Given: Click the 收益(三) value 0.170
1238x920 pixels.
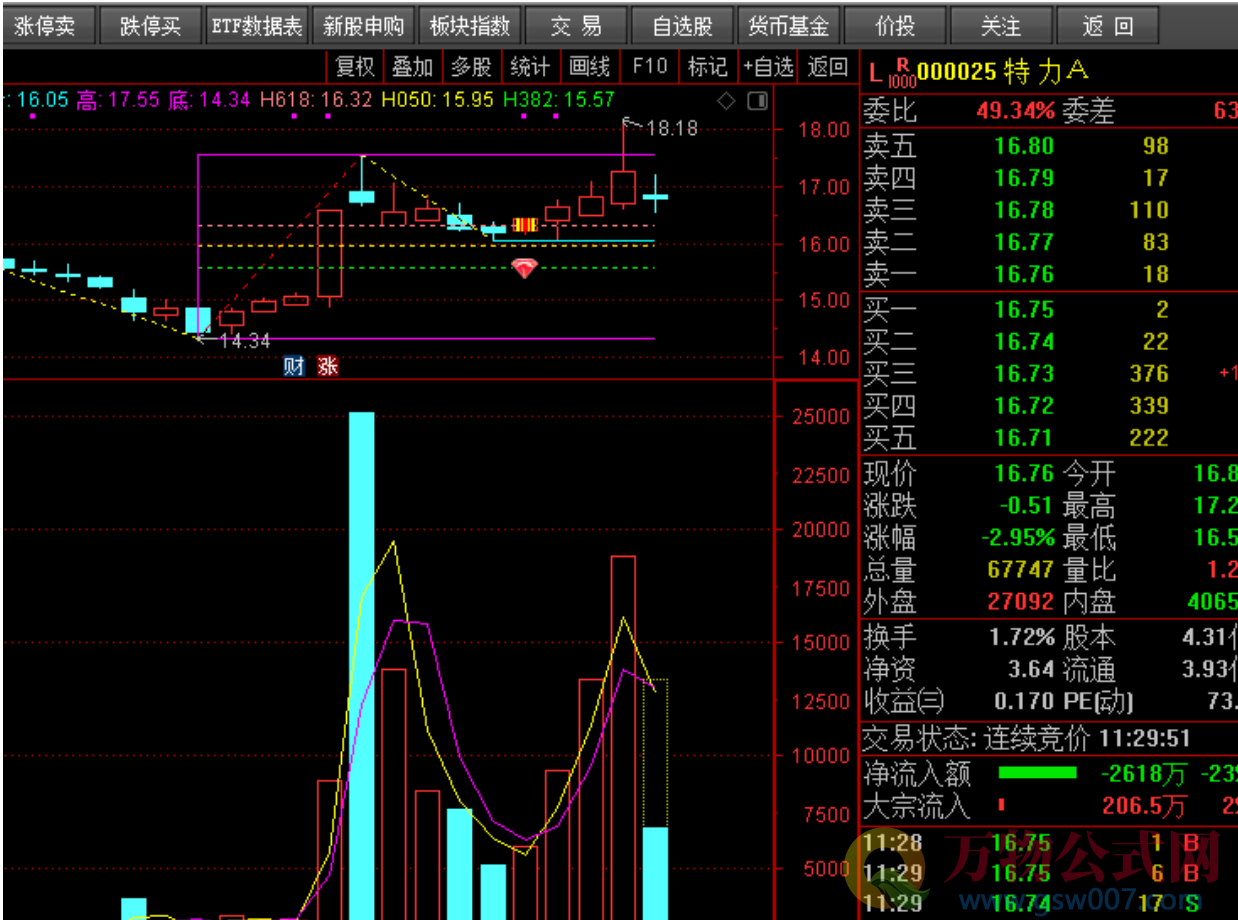Looking at the screenshot, I should point(1024,701).
